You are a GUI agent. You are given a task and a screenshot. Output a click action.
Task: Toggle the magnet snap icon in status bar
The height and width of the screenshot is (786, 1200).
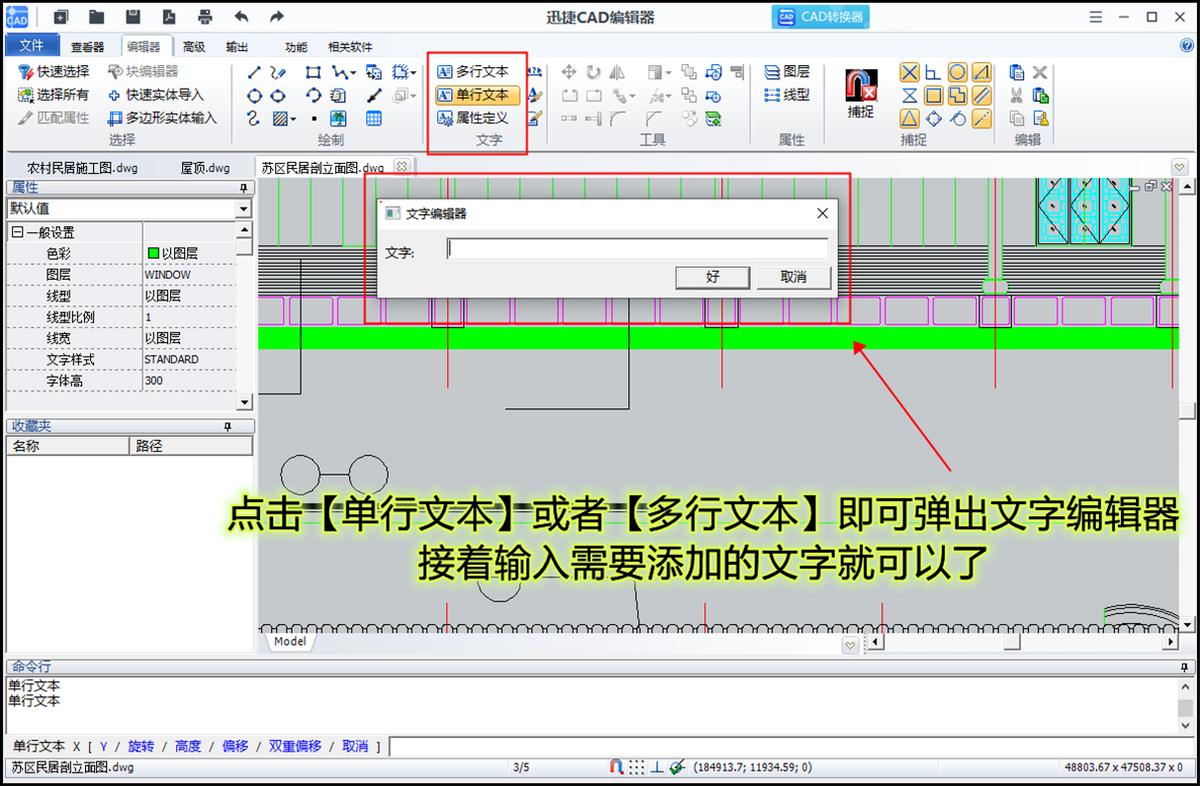point(617,768)
